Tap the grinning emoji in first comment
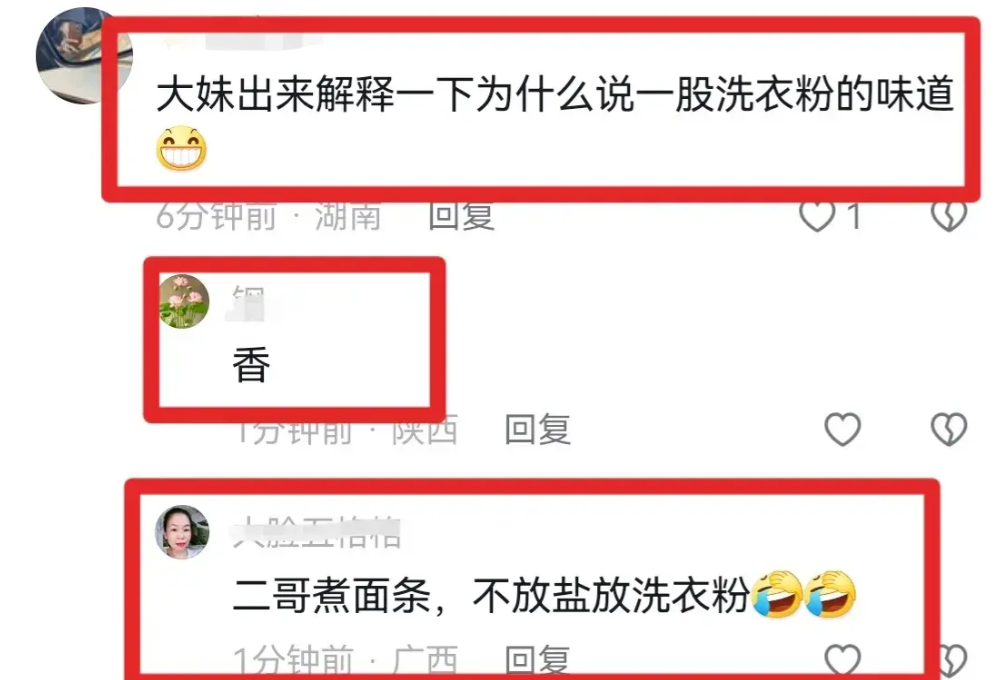Viewport: 1008px width, 680px height. pyautogui.click(x=182, y=148)
